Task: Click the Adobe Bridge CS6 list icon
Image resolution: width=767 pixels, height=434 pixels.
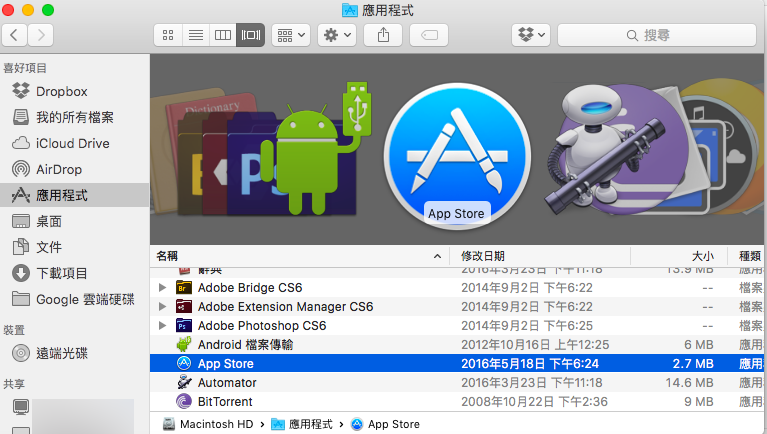Action: [x=184, y=288]
